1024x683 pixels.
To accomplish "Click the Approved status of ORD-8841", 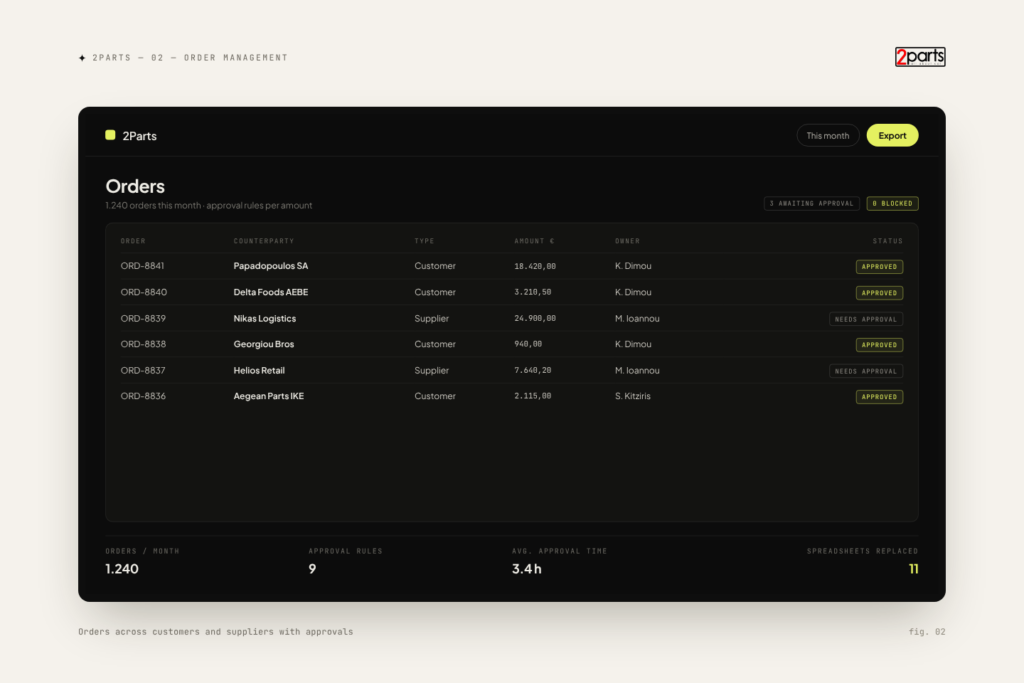I will pyautogui.click(x=879, y=266).
